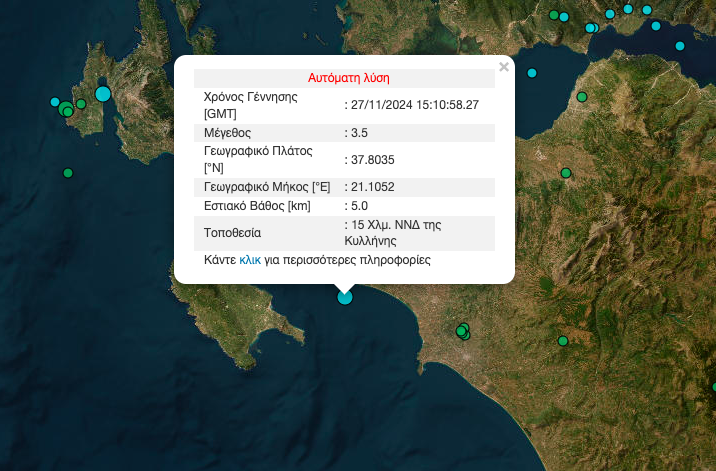This screenshot has width=716, height=471.
Task: Click the cyan marker at the far right, over the sea
Action: pos(680,46)
